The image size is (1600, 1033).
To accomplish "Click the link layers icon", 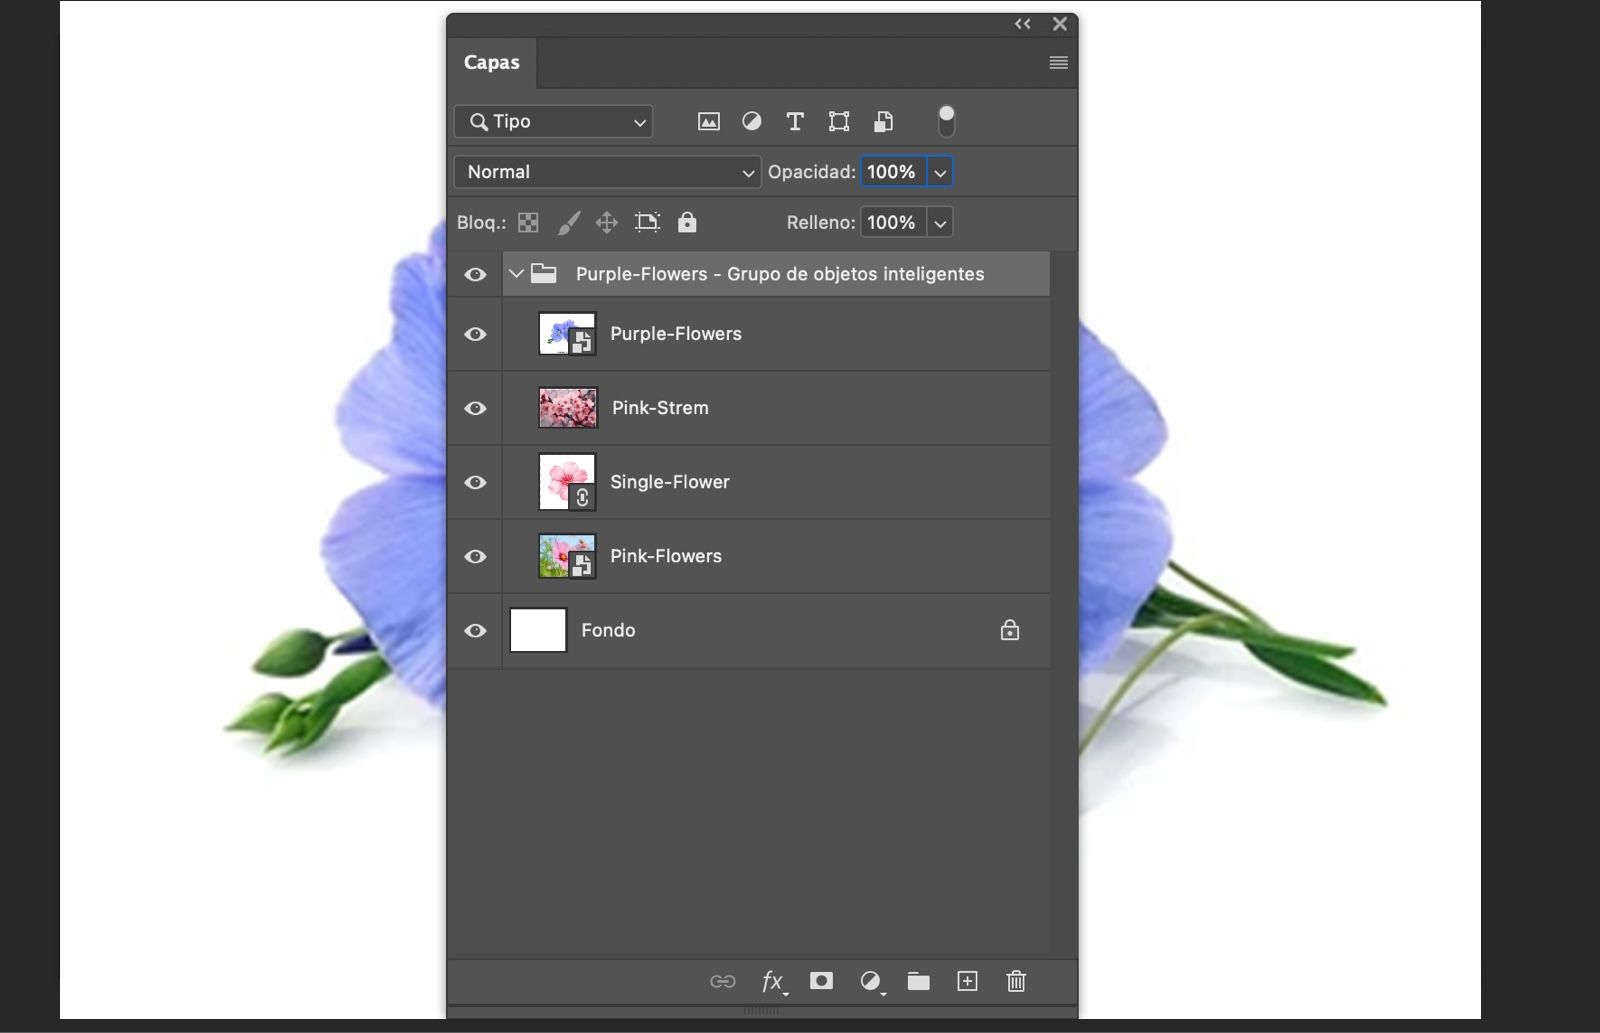I will pos(722,981).
